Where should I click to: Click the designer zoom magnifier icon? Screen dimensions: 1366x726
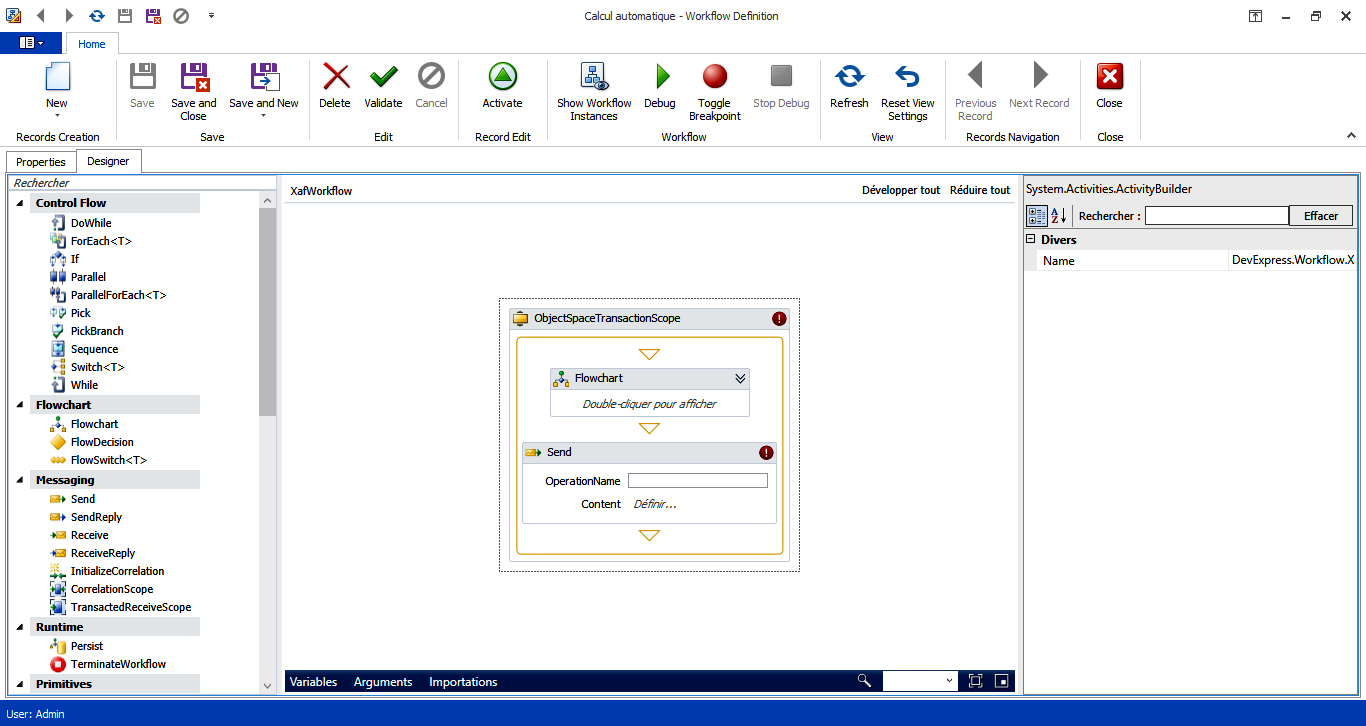pyautogui.click(x=864, y=681)
